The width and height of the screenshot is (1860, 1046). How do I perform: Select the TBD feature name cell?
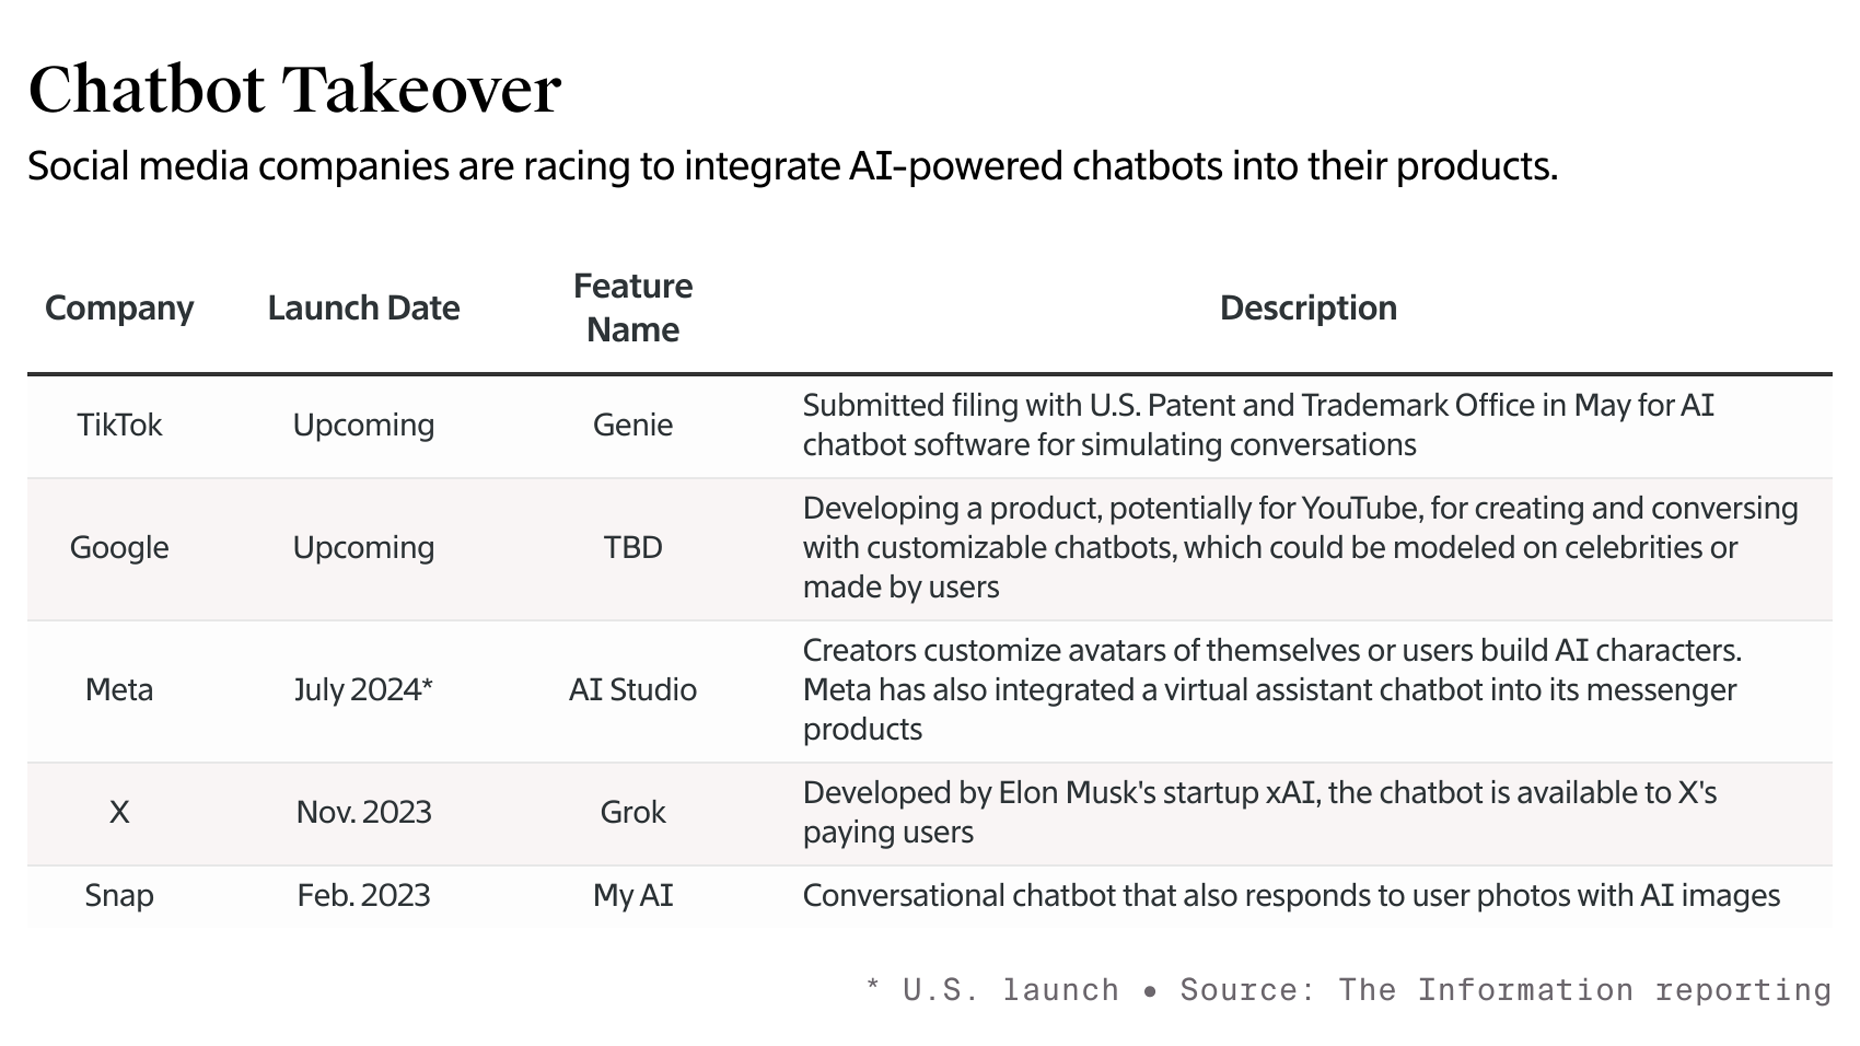(x=632, y=548)
